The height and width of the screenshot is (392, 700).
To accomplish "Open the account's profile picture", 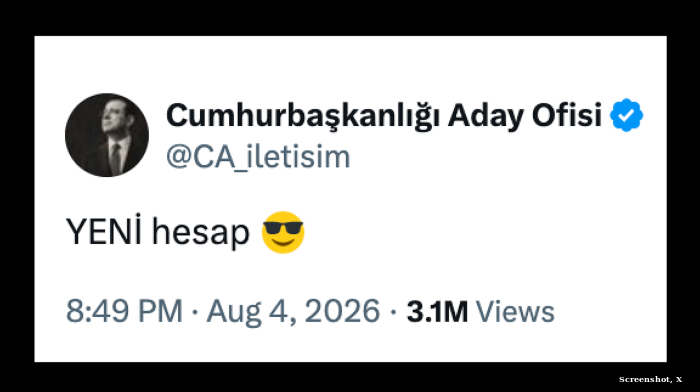I will 107,135.
